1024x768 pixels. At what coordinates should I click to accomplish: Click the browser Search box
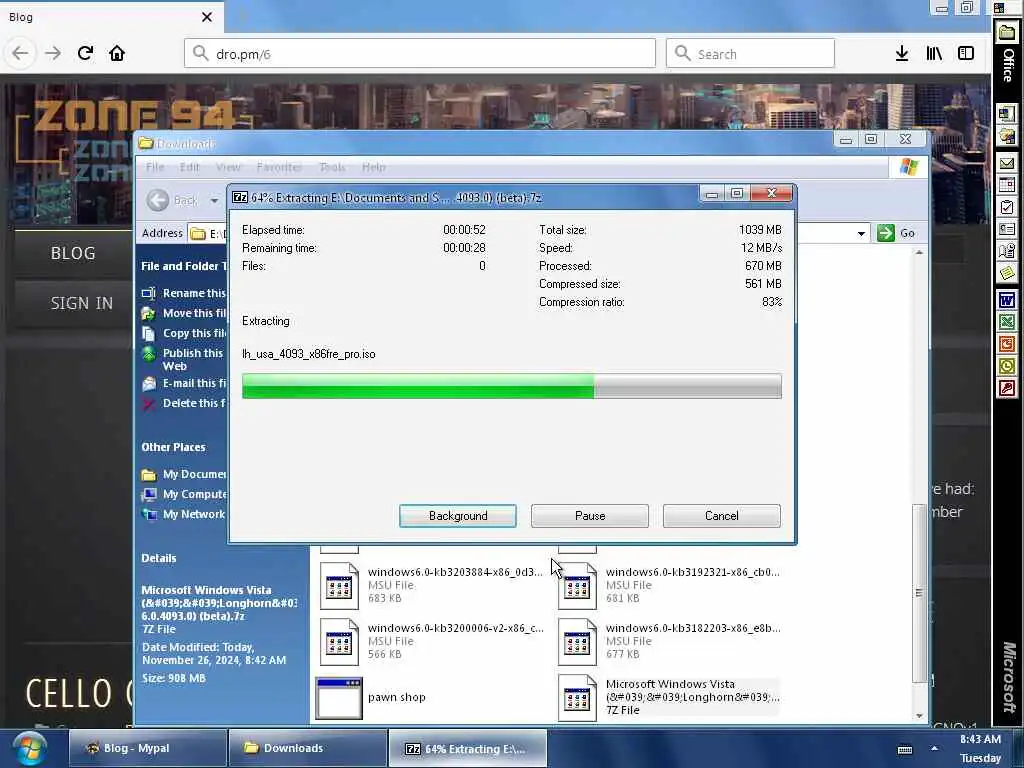coord(750,54)
